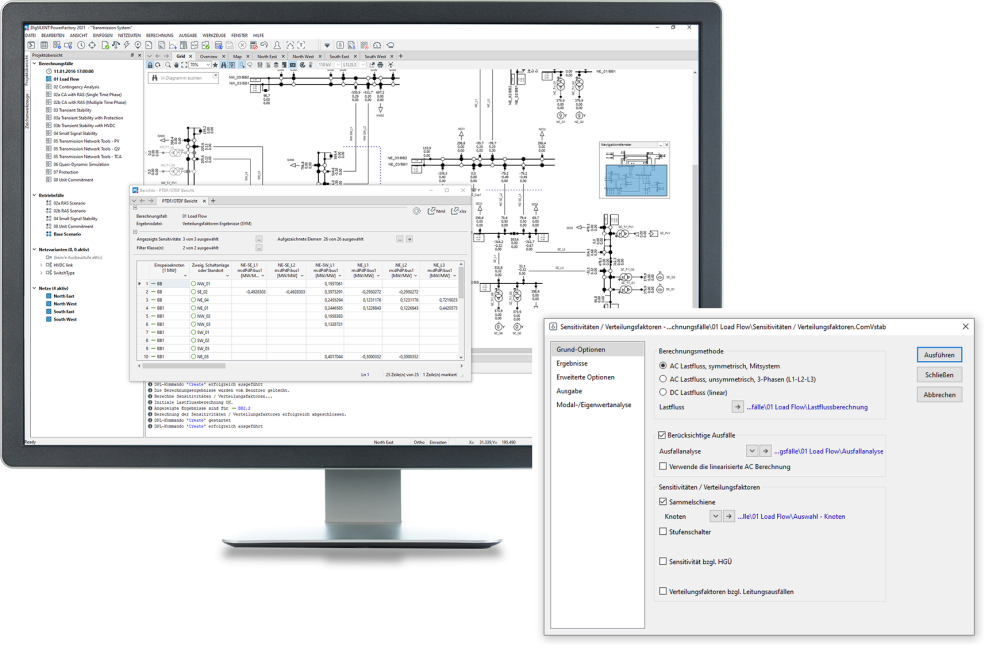1000x664 pixels.
Task: Click the fit-to-window zoom icon in diagram toolbar
Action: point(184,64)
